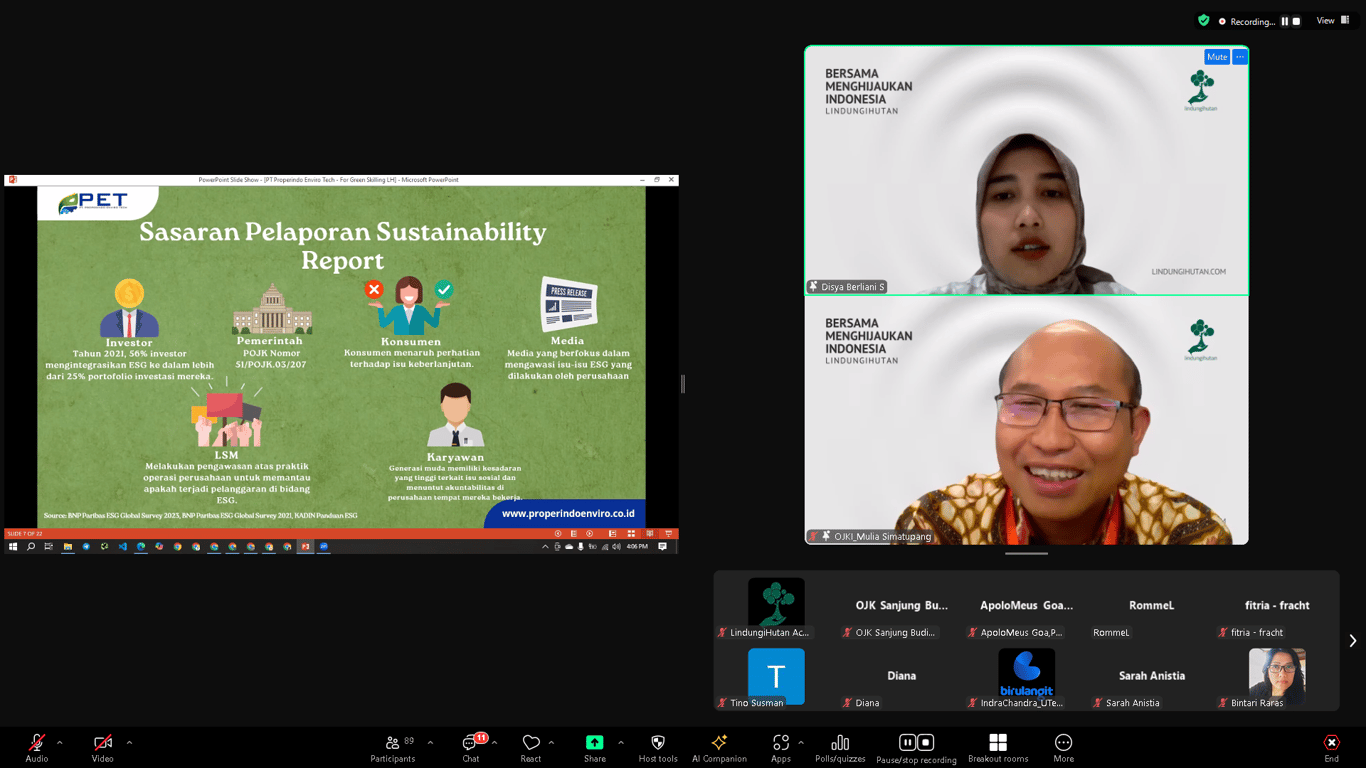Stop recording in the bottom toolbar
This screenshot has height=768, width=1366.
926,742
